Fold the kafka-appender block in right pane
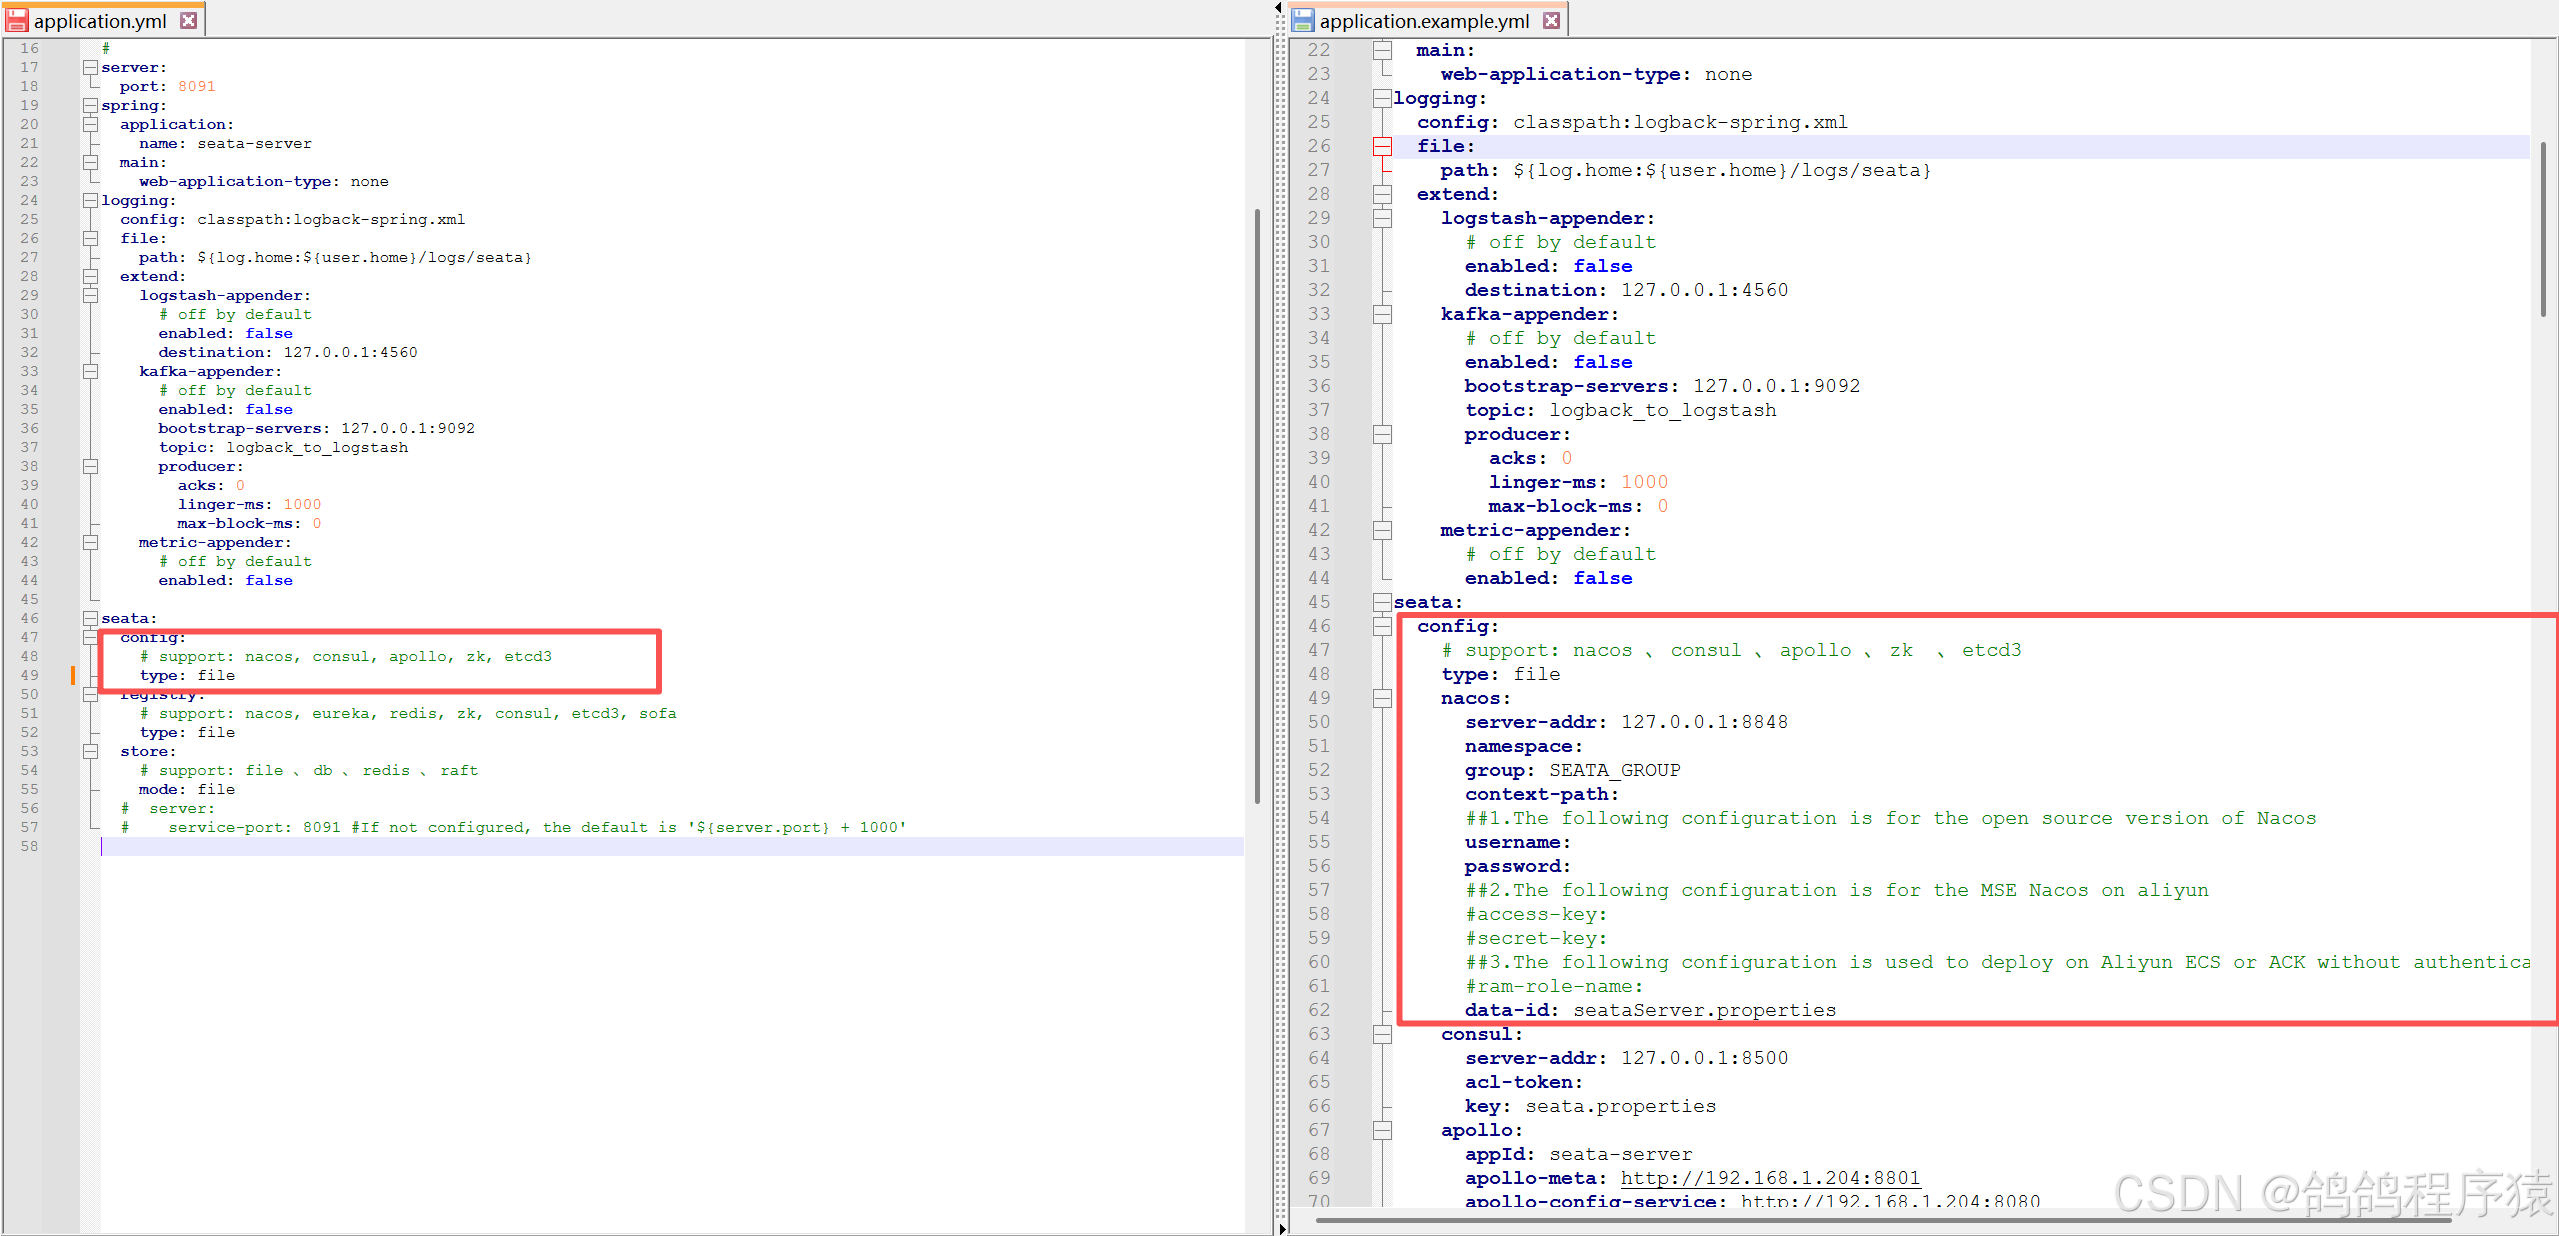Image resolution: width=2559 pixels, height=1236 pixels. click(x=1382, y=314)
